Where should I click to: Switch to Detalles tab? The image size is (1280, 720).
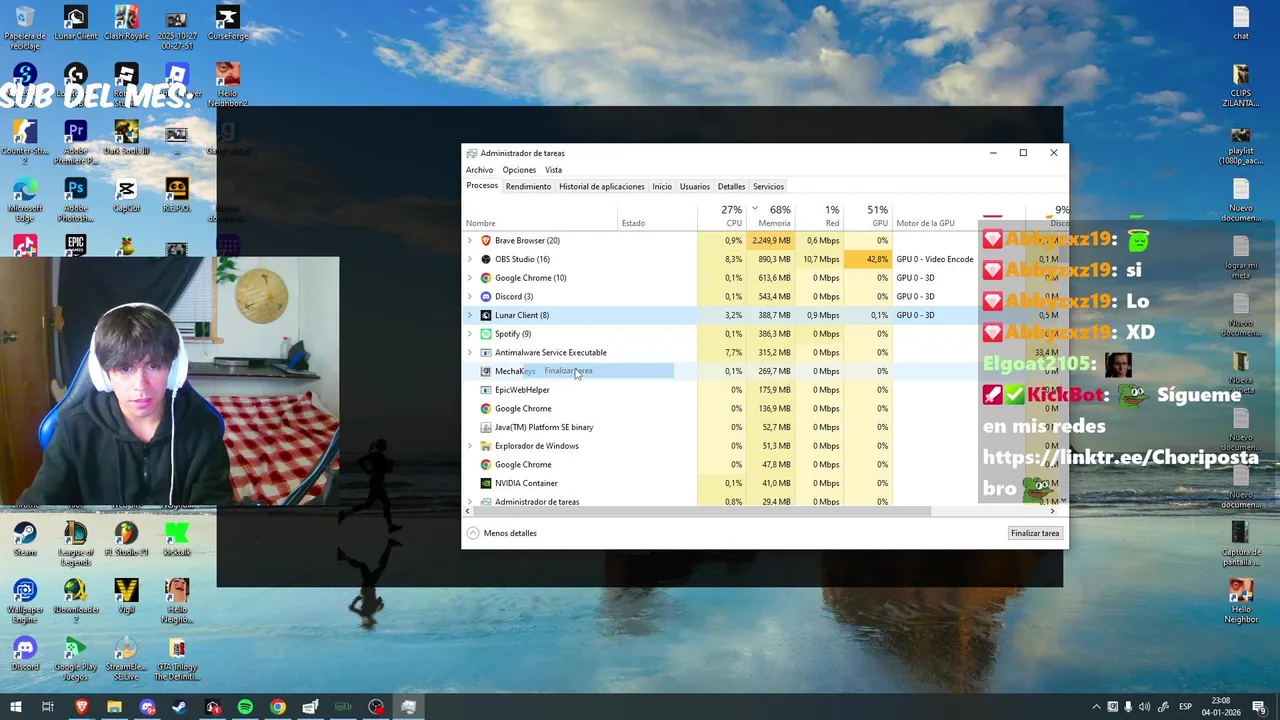tap(731, 187)
